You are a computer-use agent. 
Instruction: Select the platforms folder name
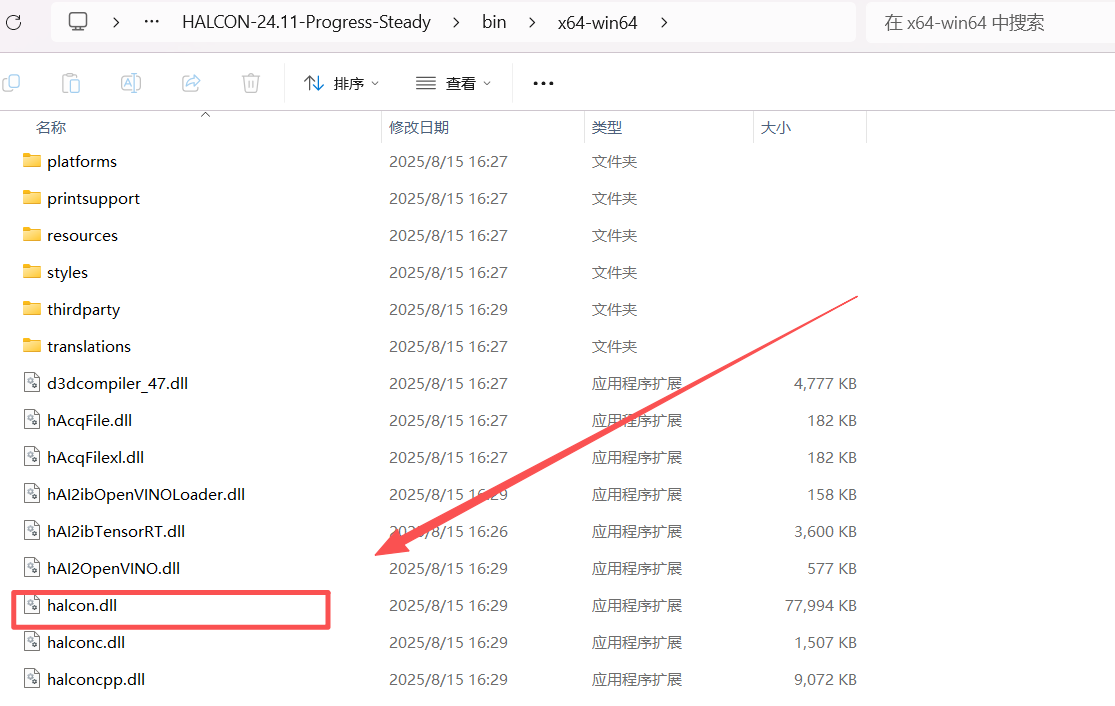[82, 162]
